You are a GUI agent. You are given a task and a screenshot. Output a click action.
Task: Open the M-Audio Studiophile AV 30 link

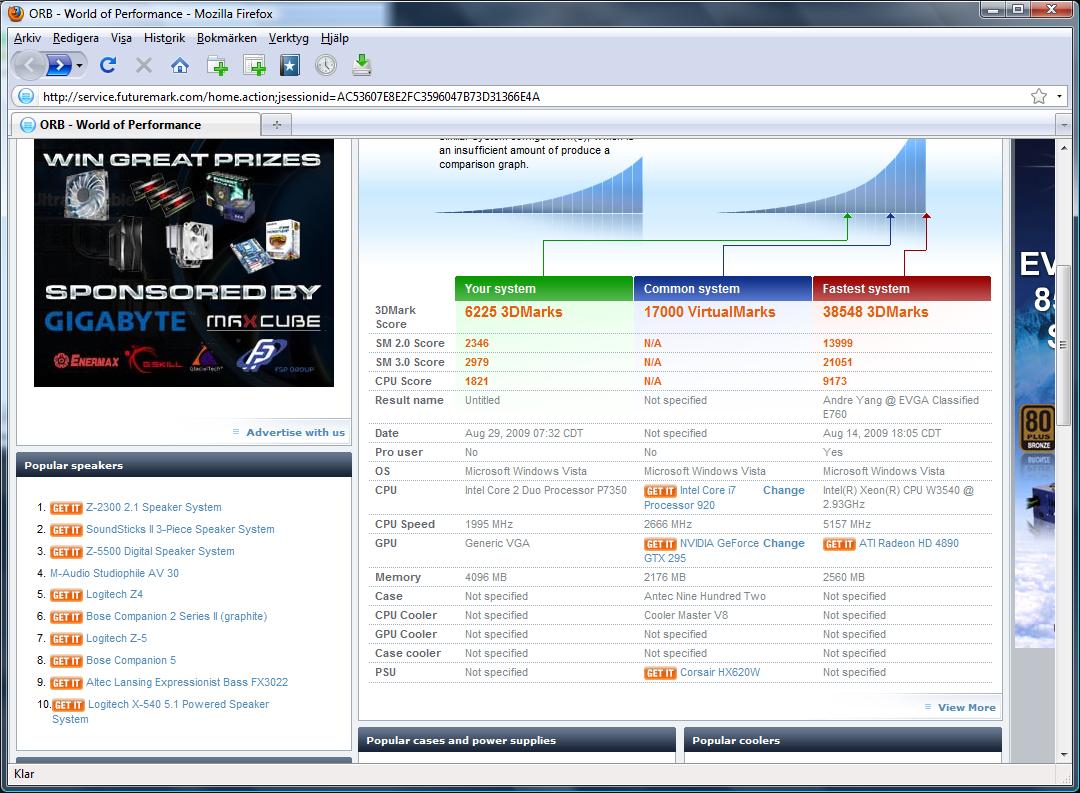114,573
